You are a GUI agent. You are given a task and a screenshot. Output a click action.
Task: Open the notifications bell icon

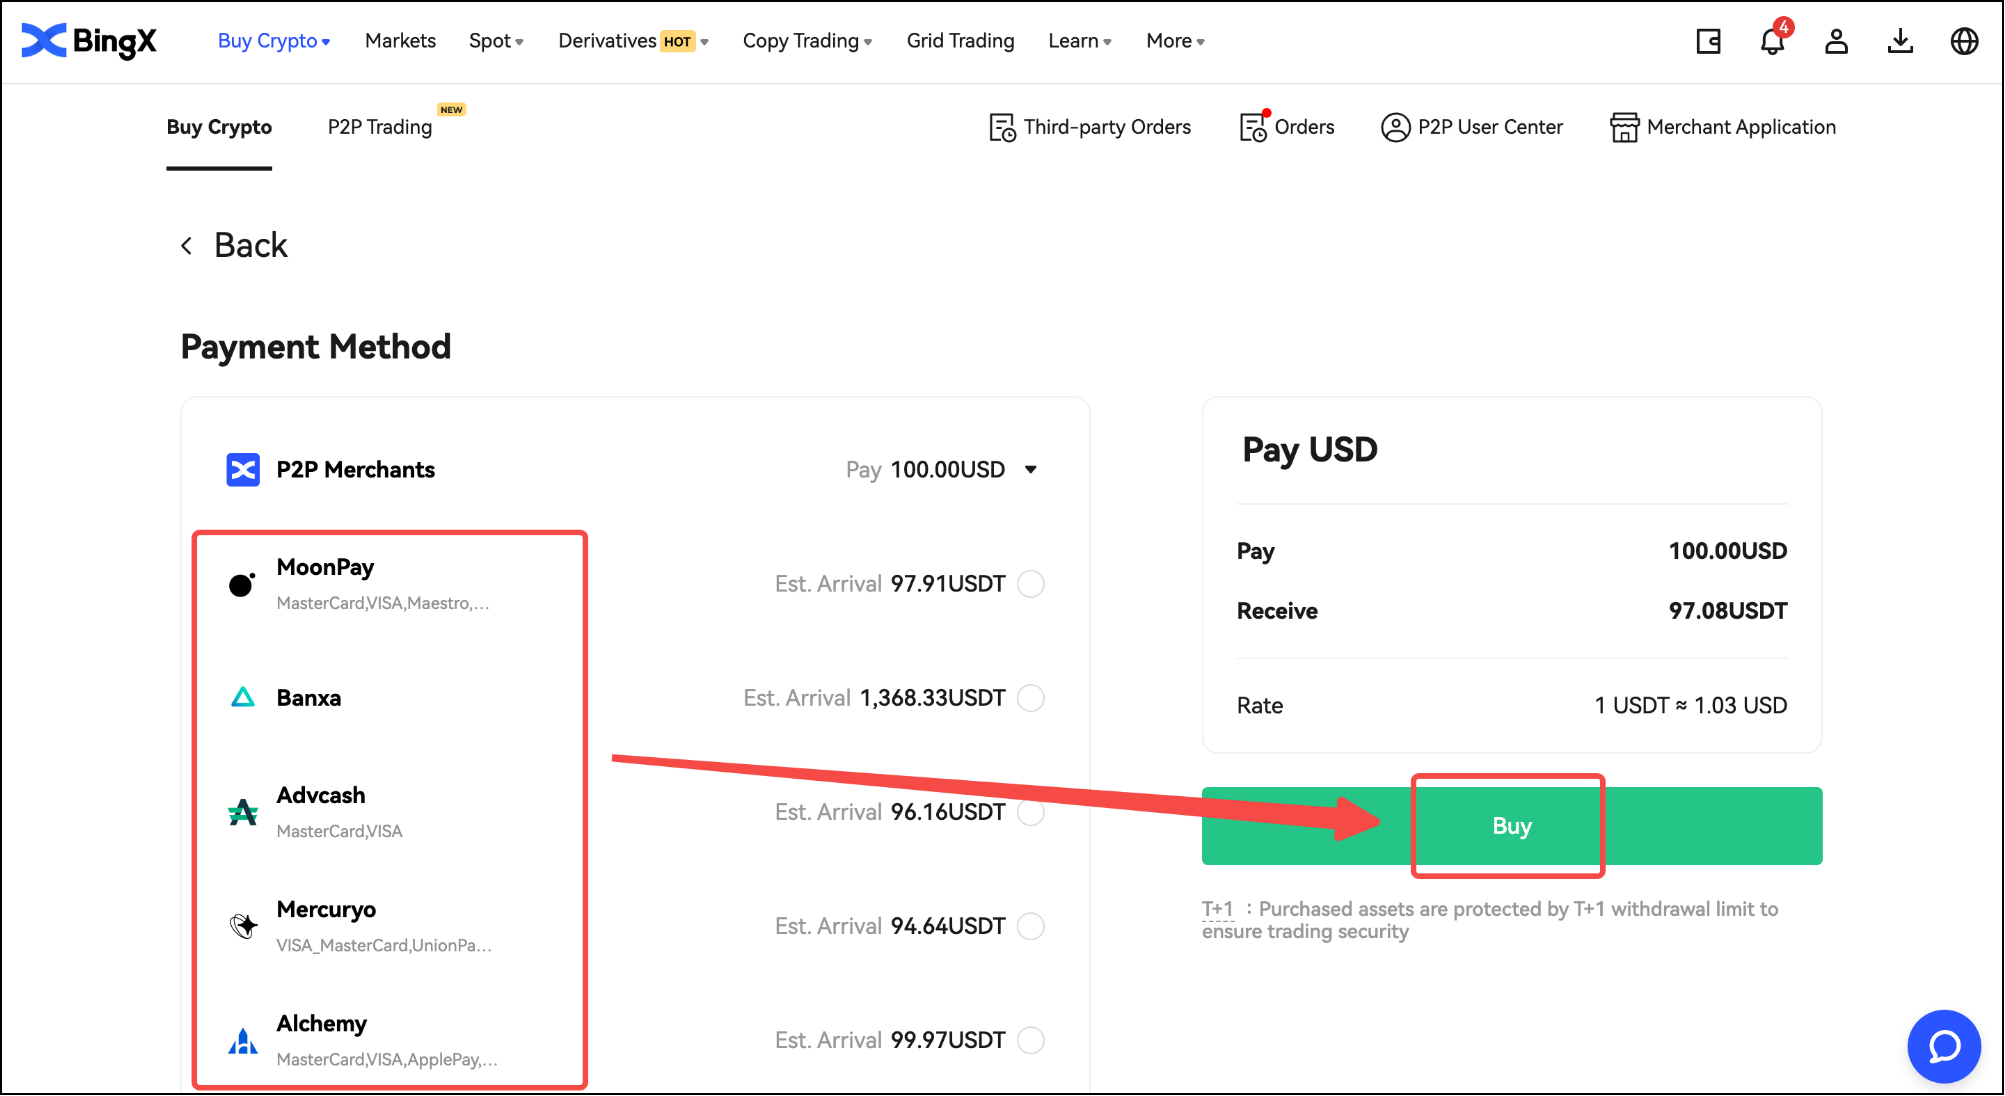click(x=1773, y=41)
